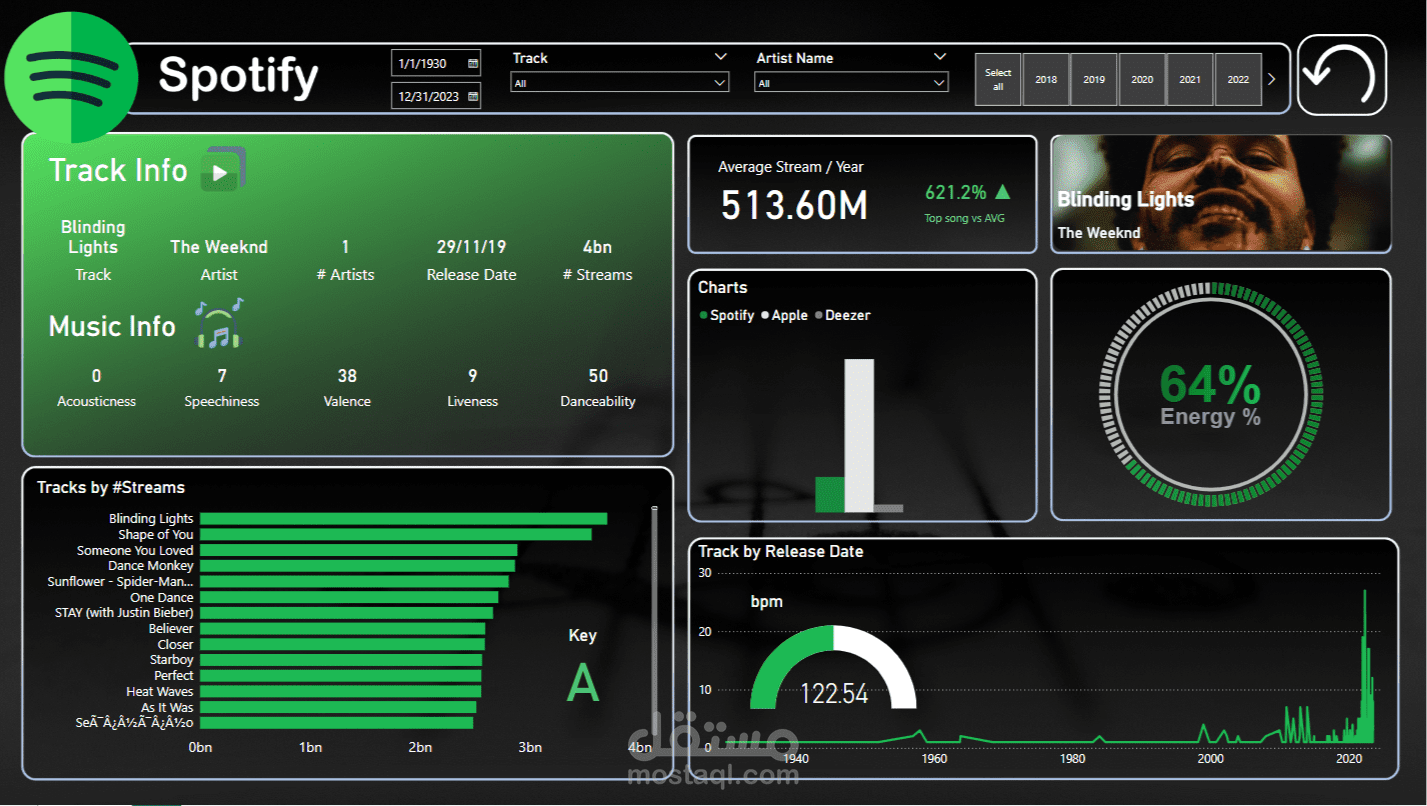The height and width of the screenshot is (806, 1427).
Task: Click the play icon beside Track Info
Action: pos(223,170)
